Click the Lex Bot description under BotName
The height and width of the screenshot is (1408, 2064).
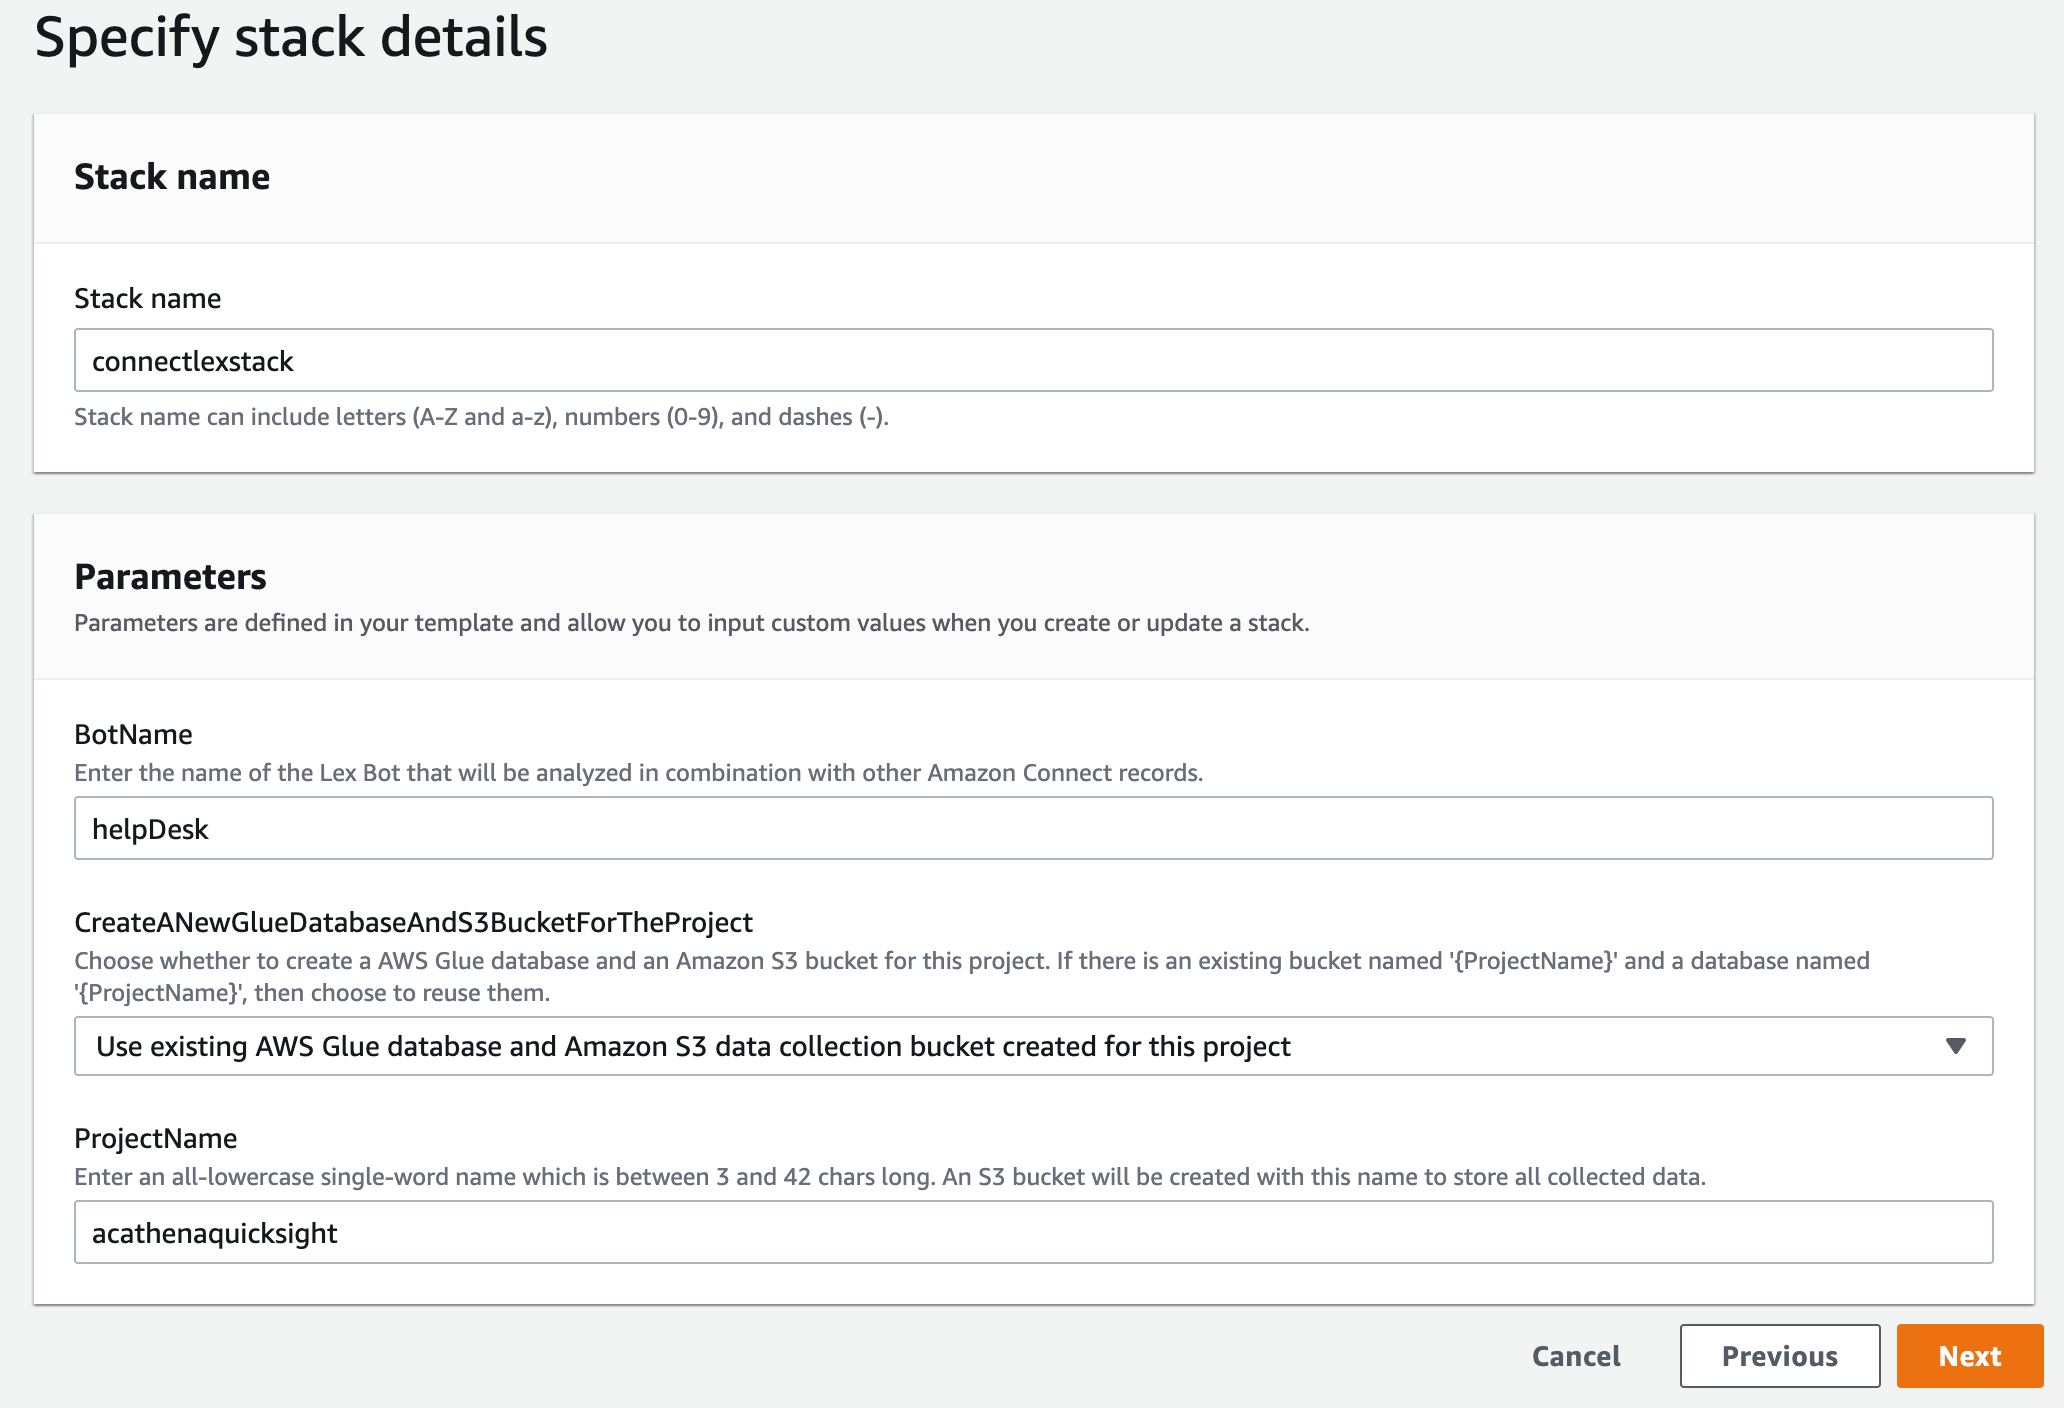click(638, 773)
